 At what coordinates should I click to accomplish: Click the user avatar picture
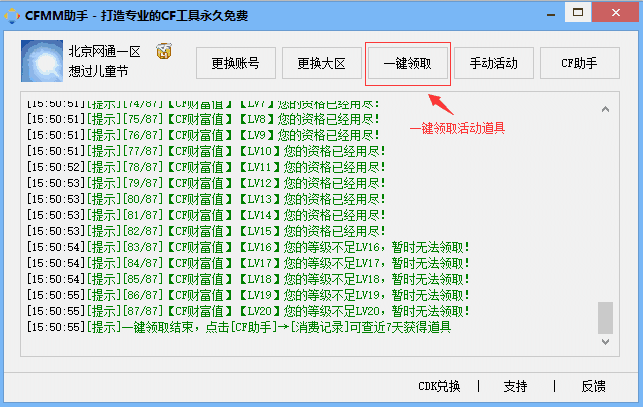pyautogui.click(x=42, y=61)
